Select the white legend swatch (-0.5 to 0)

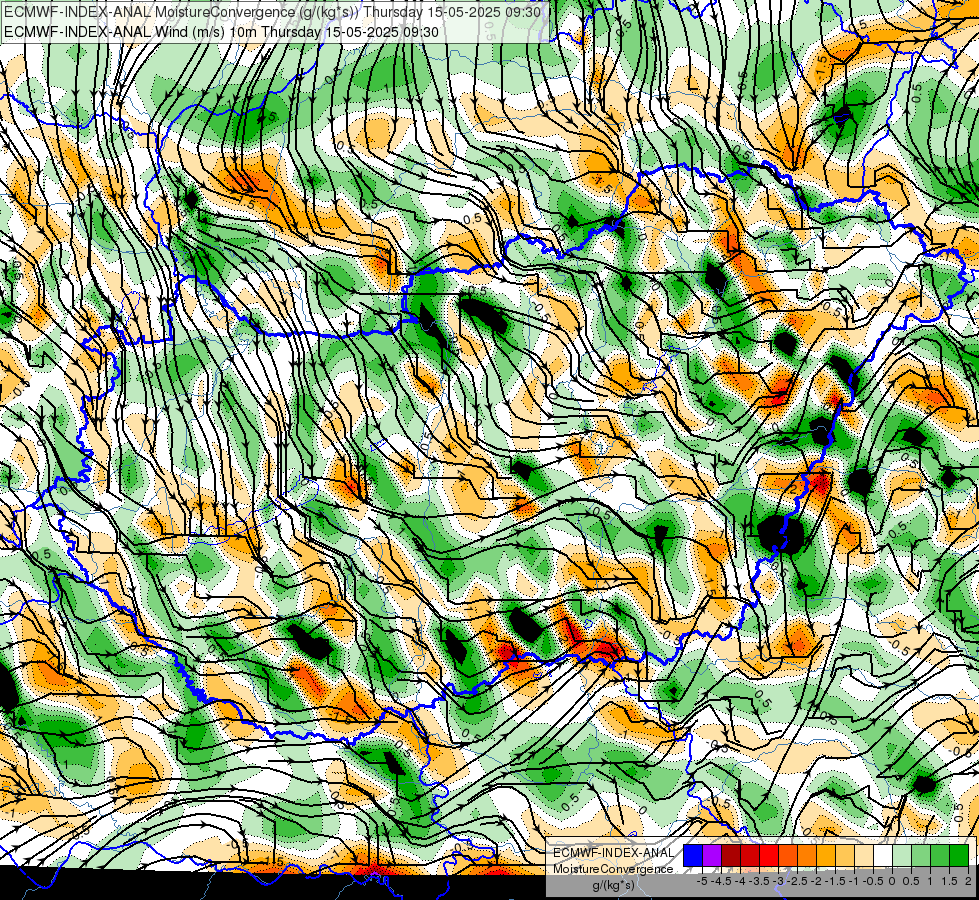pos(883,855)
